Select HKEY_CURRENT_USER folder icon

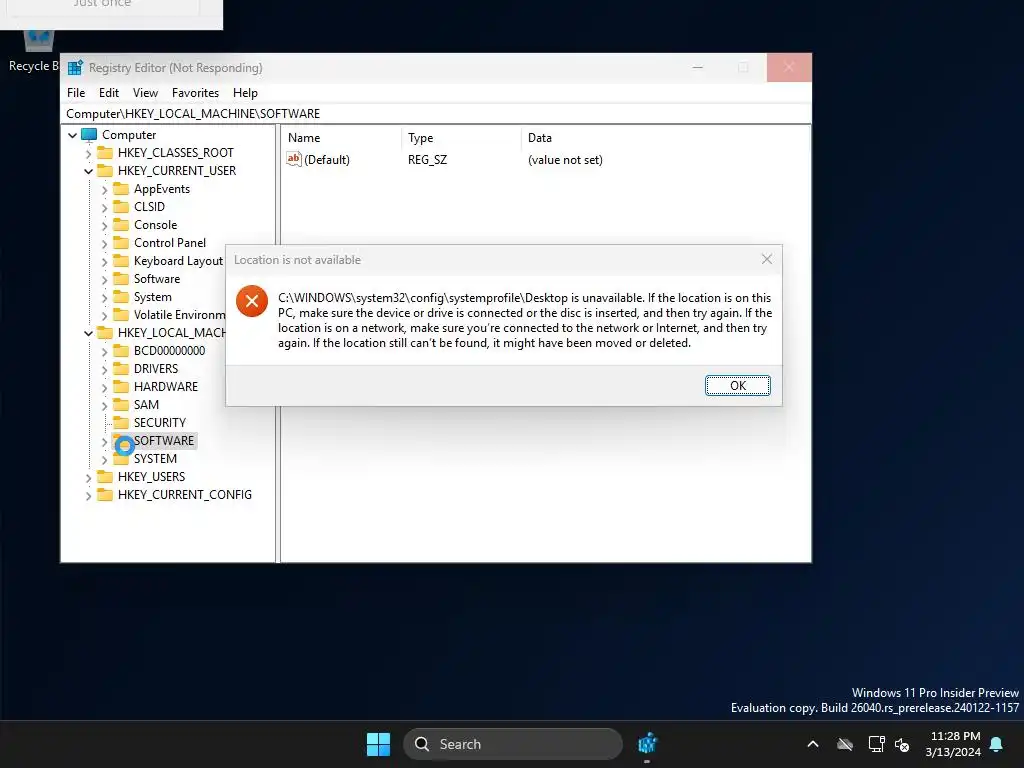click(x=104, y=170)
